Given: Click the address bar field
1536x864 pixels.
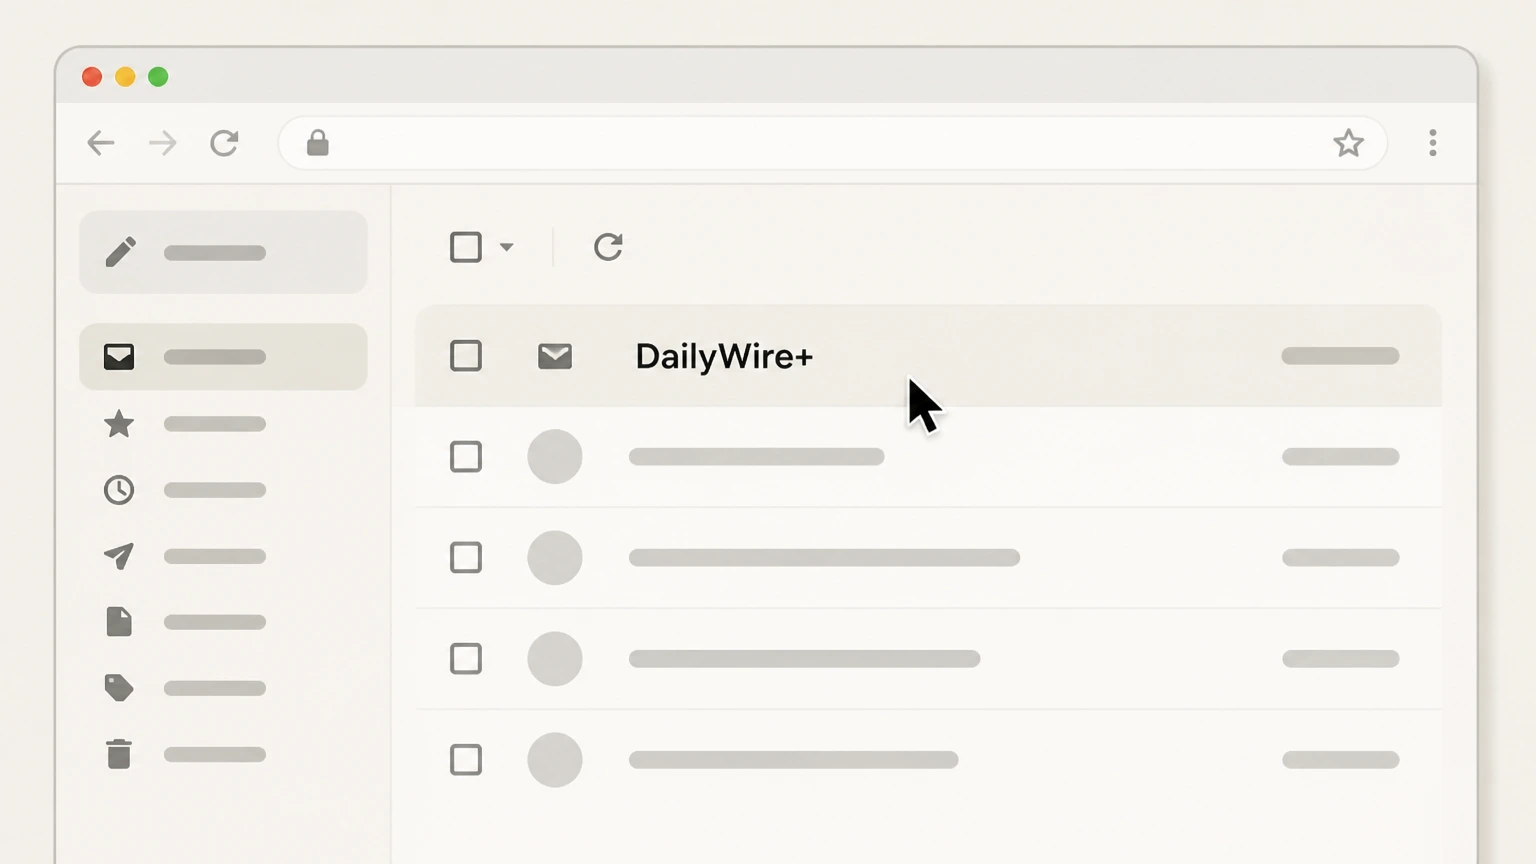Looking at the screenshot, I should pos(832,143).
